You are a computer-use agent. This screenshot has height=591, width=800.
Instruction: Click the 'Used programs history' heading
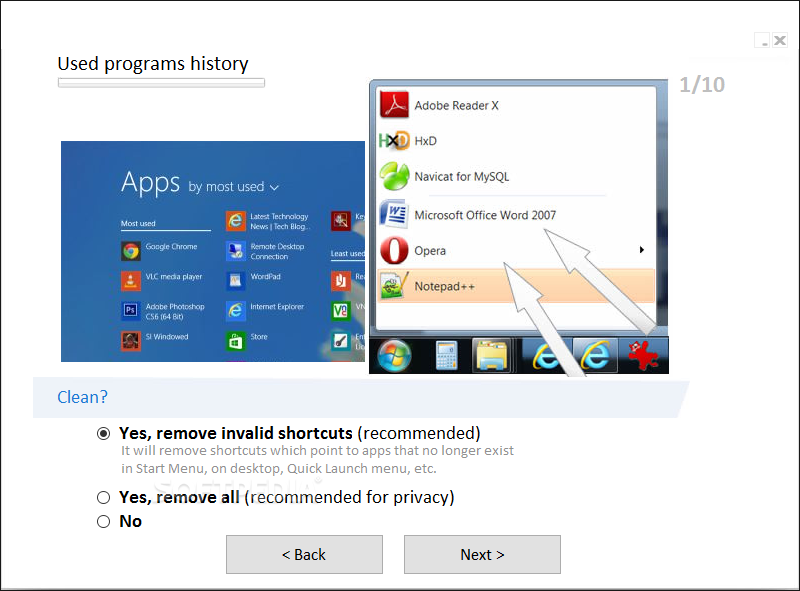[x=153, y=64]
